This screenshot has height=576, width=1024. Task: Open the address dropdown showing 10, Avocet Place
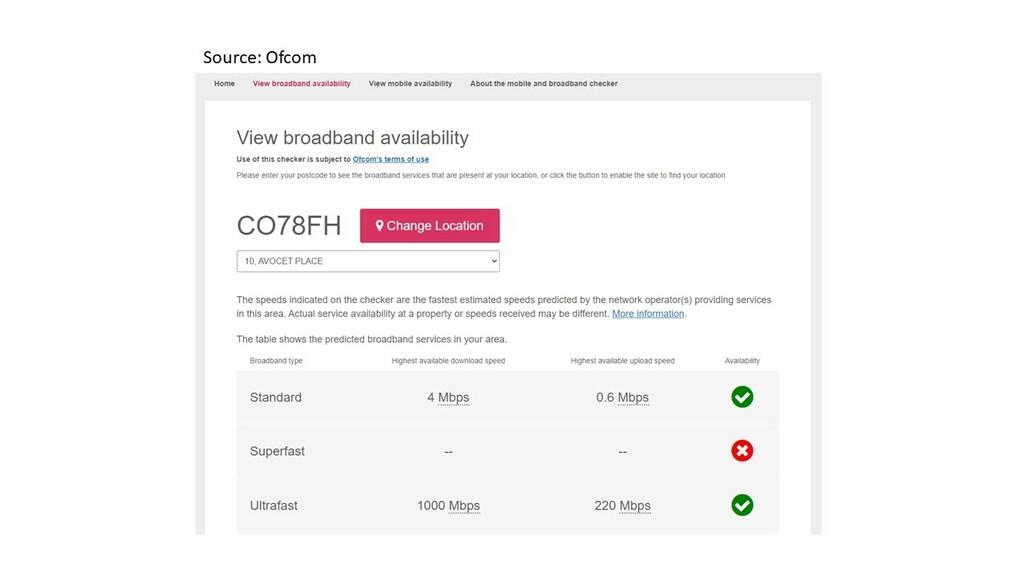tap(368, 261)
